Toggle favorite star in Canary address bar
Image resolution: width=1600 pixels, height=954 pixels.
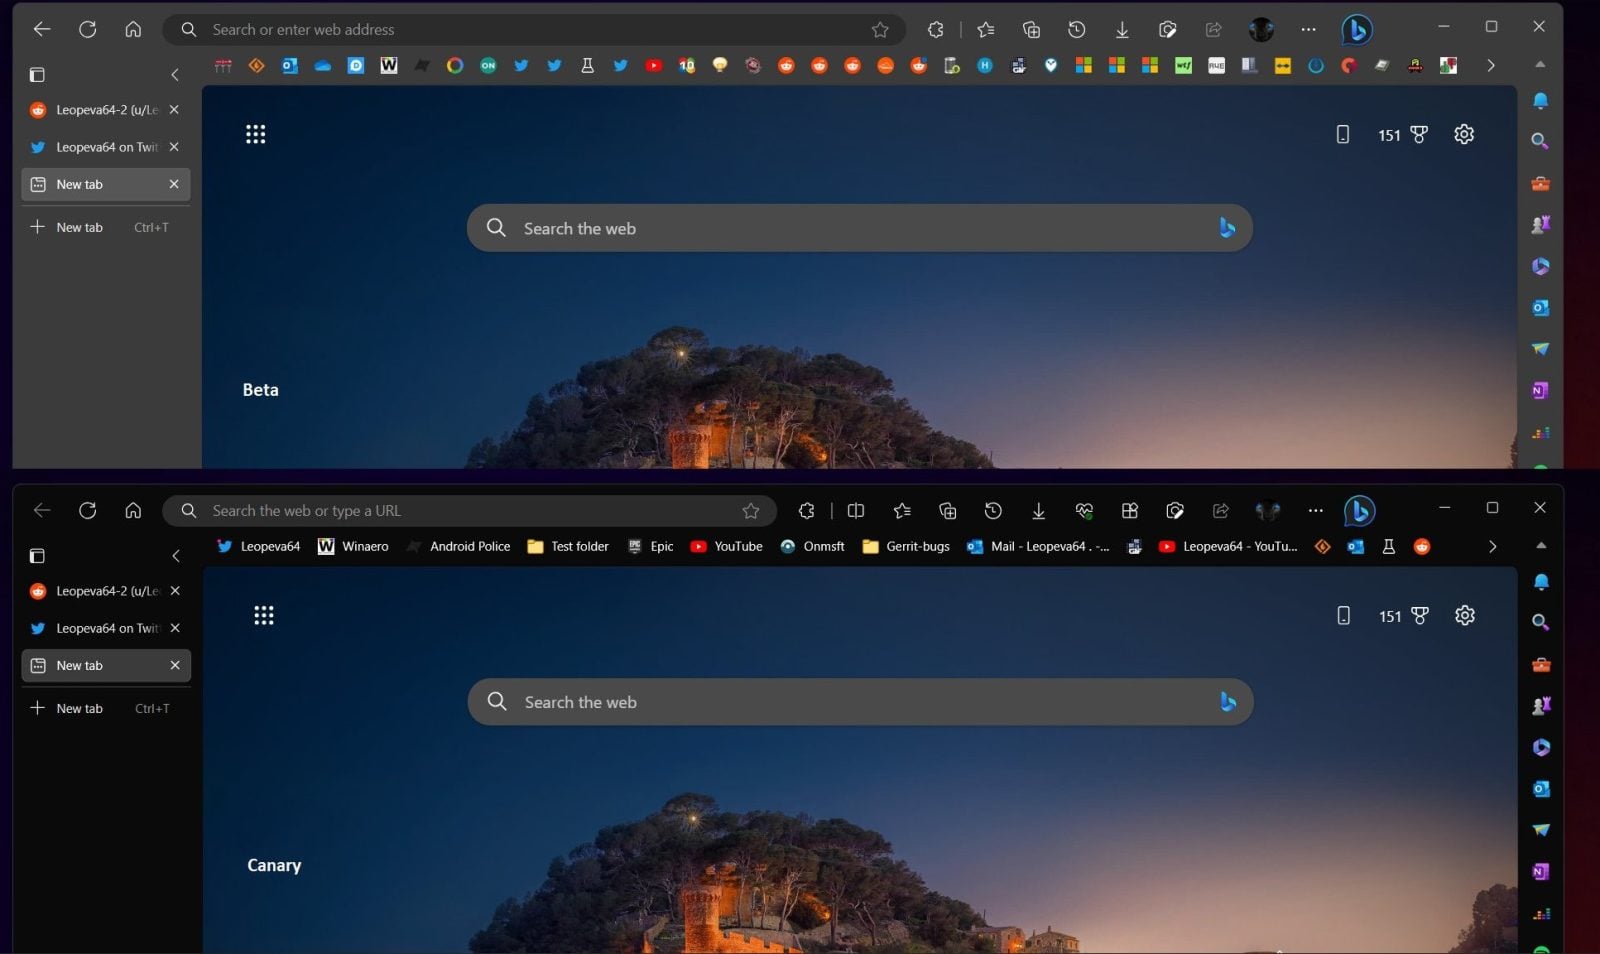coord(751,511)
